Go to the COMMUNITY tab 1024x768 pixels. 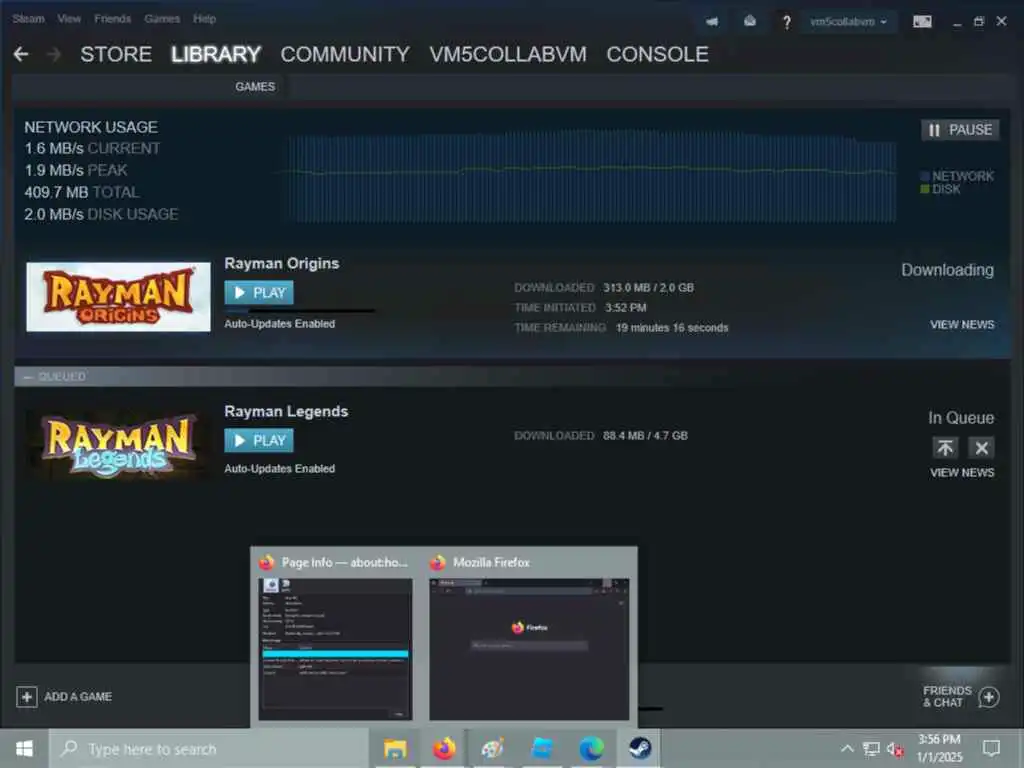click(345, 54)
